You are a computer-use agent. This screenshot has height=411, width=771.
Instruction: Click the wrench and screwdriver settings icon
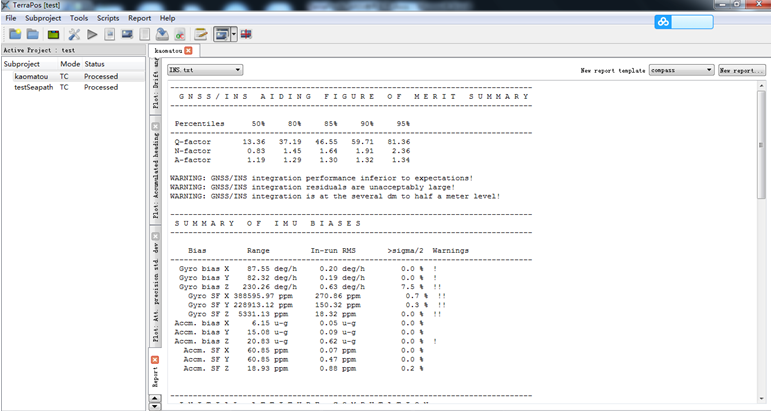73,34
